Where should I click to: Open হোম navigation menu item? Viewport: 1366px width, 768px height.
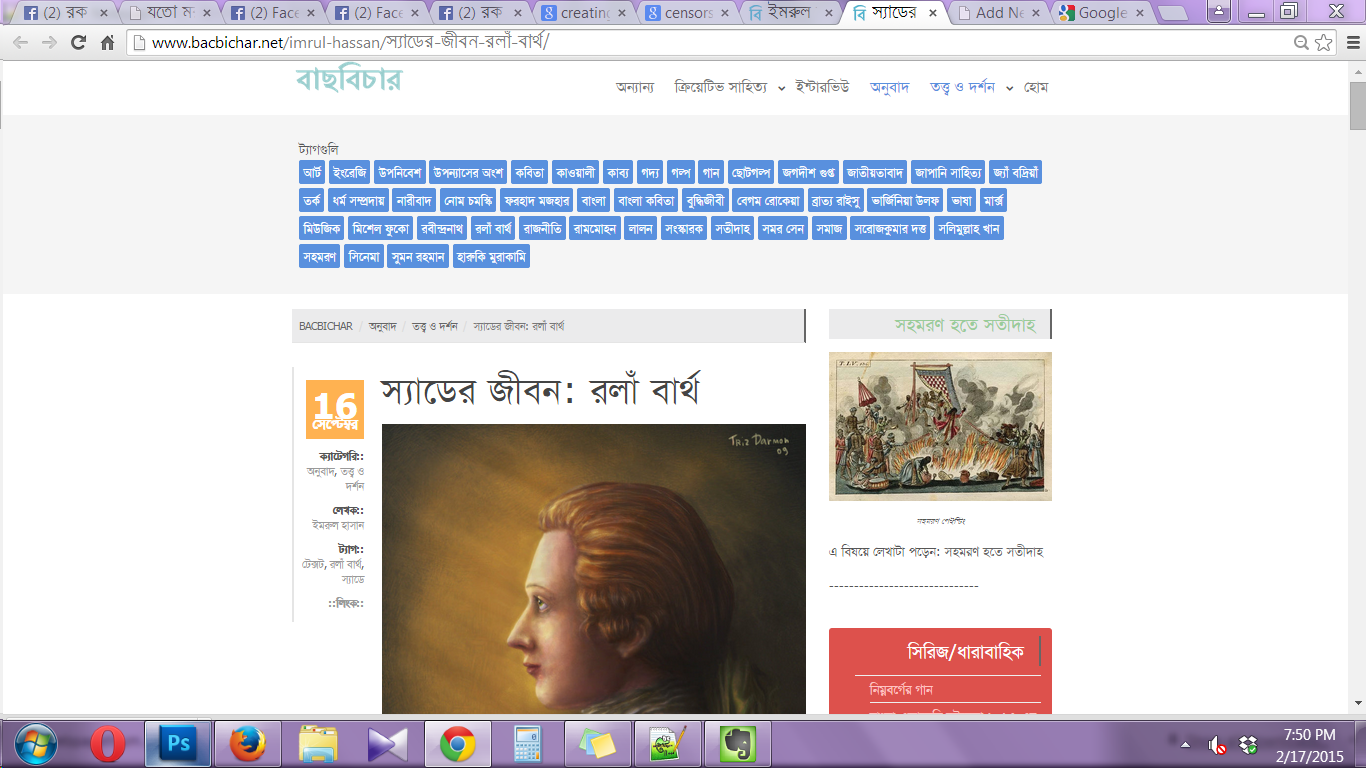1035,87
